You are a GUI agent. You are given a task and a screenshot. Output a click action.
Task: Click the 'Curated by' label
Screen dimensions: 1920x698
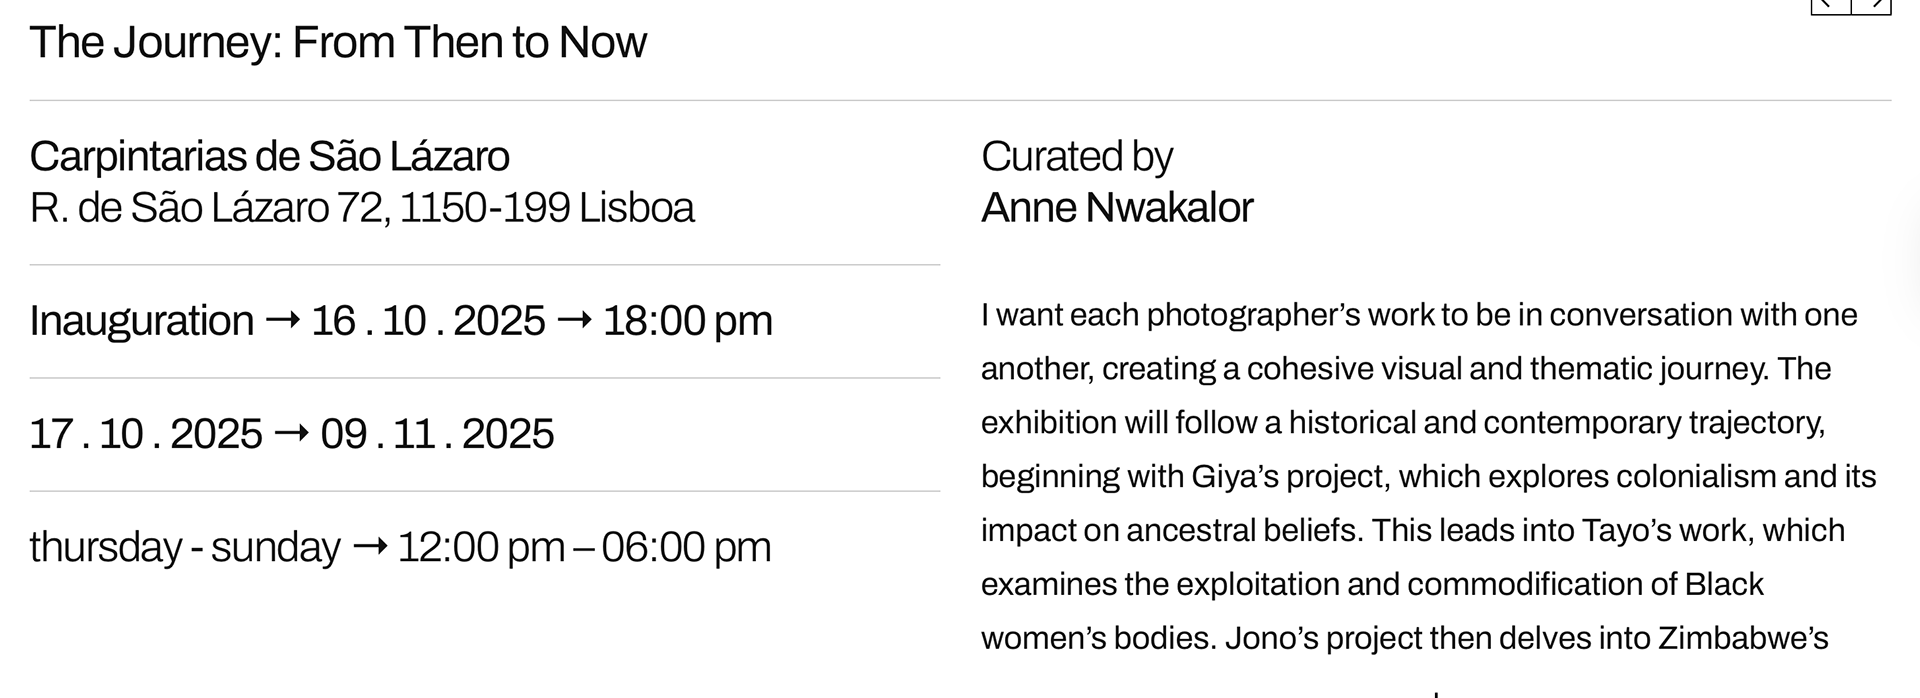coord(1077,157)
